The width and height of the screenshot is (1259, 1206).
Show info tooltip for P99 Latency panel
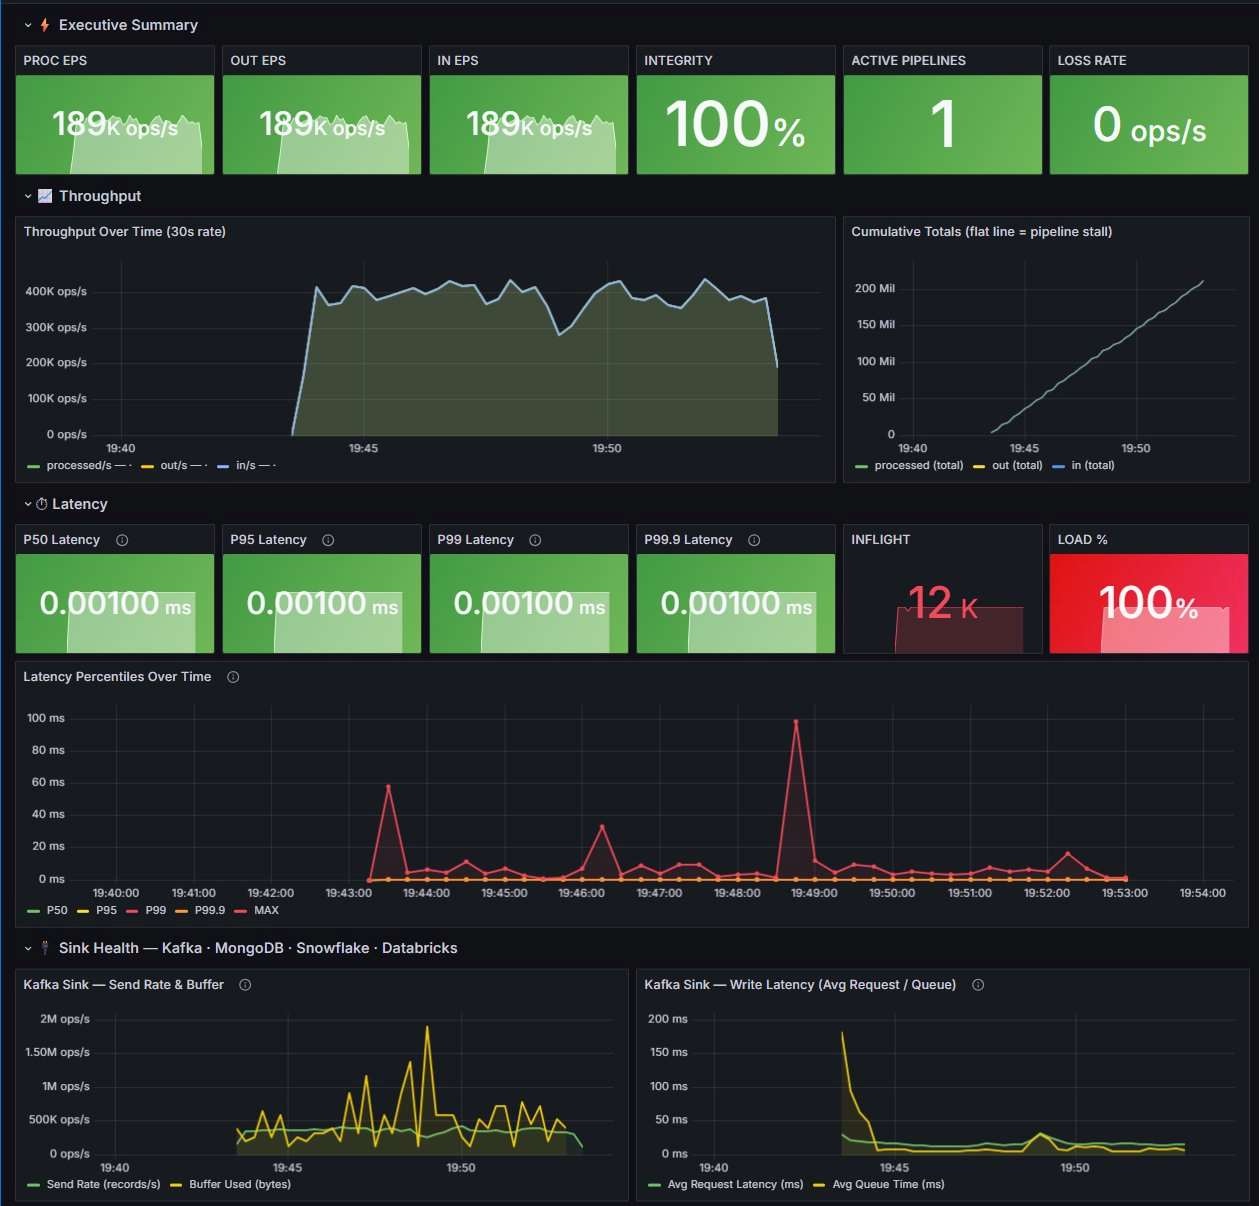coord(535,540)
